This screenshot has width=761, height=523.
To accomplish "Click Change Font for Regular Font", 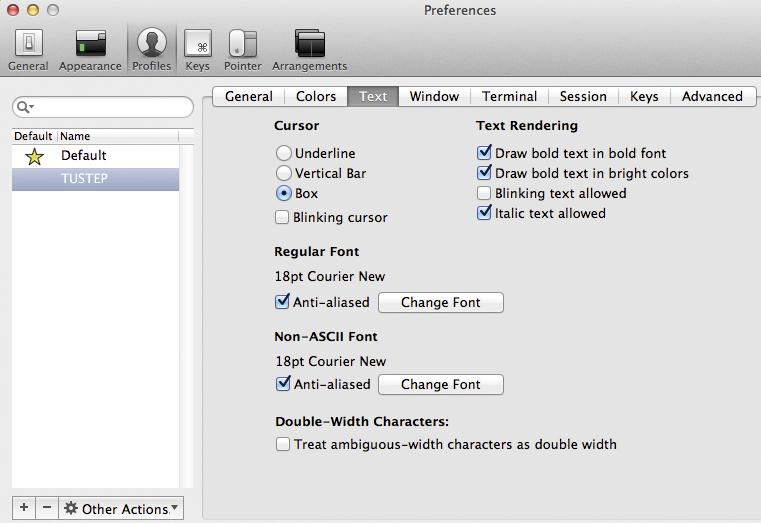I will 440,302.
